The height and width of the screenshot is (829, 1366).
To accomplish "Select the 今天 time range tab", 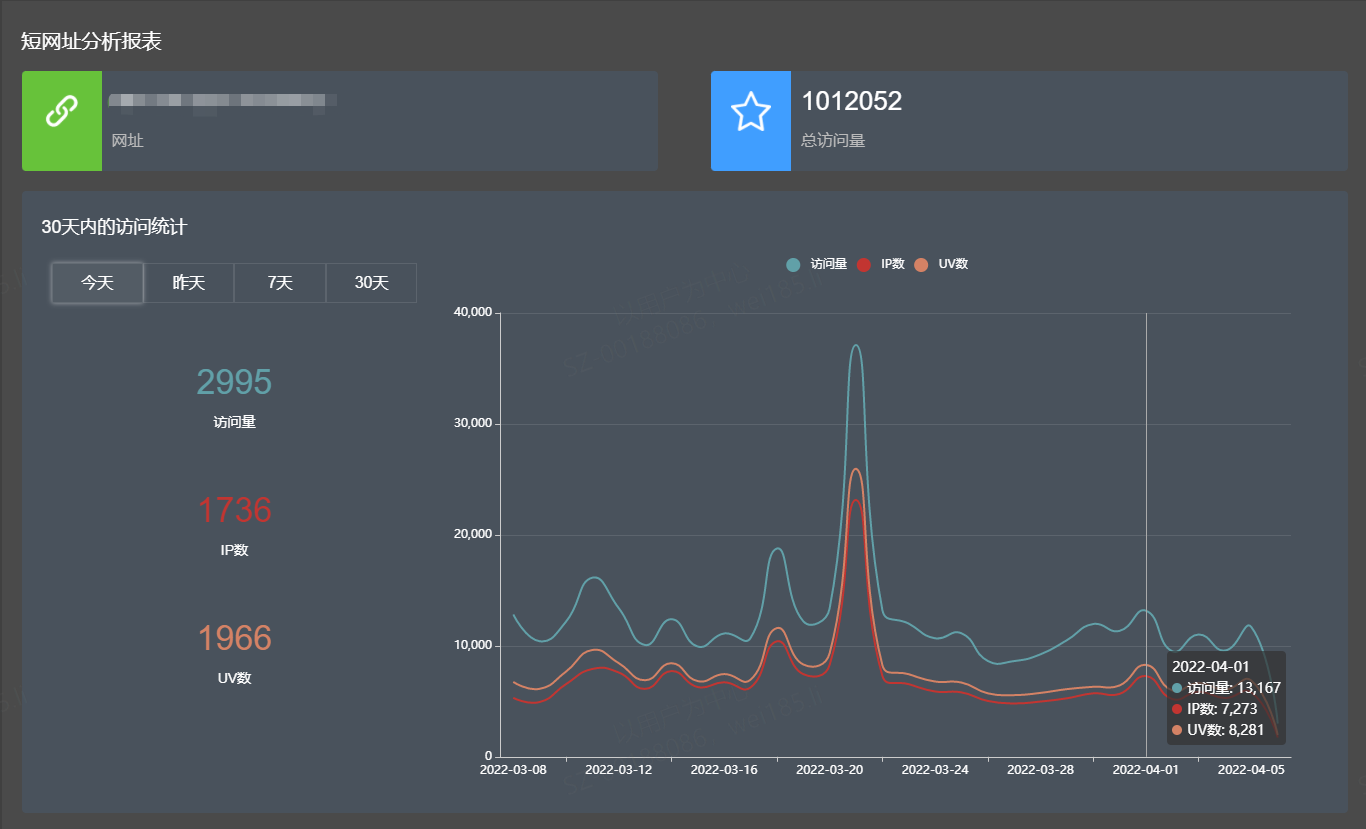I will 97,283.
